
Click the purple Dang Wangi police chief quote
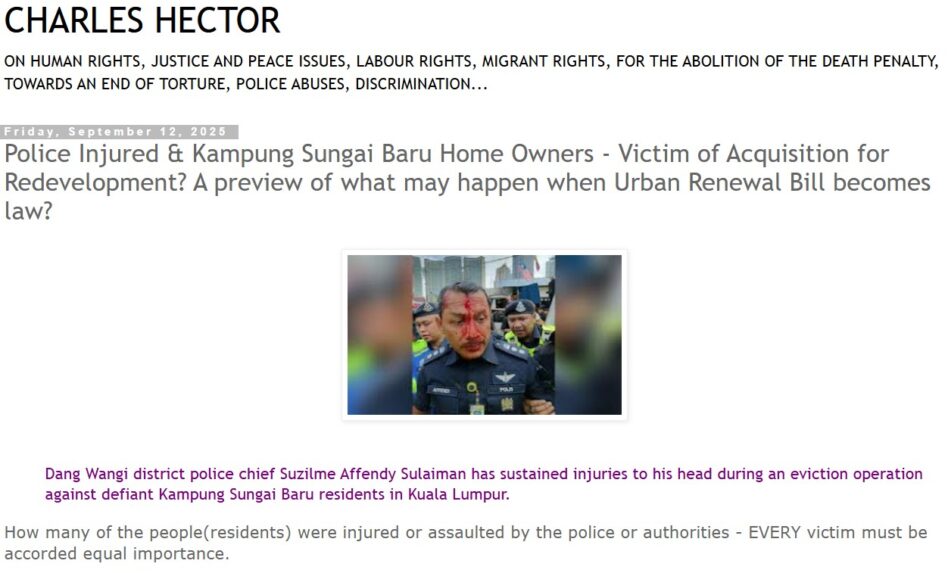point(484,484)
